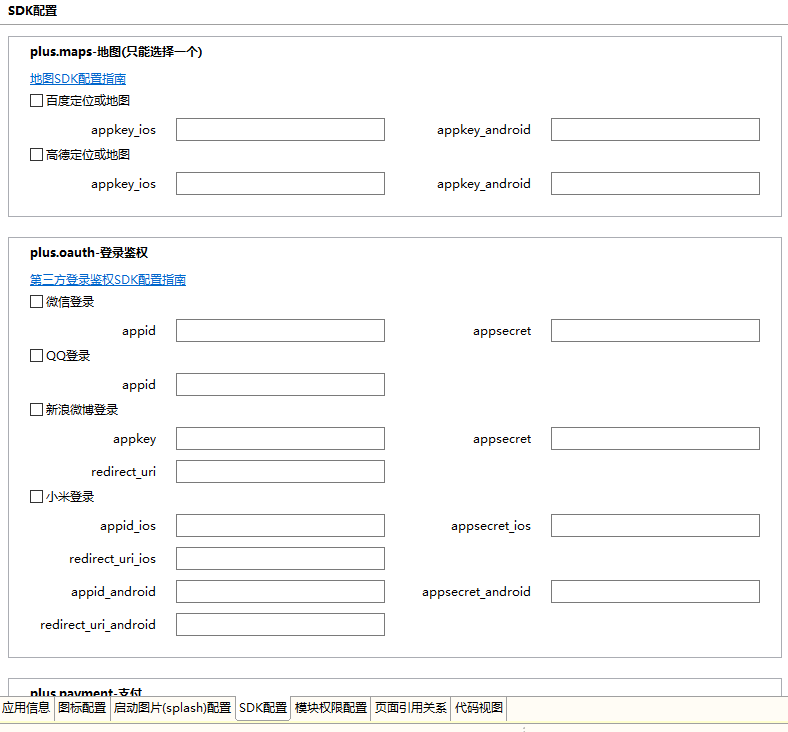Focus Gaode appkey_ios input field
Screen dimensions: 788x732
click(x=280, y=183)
